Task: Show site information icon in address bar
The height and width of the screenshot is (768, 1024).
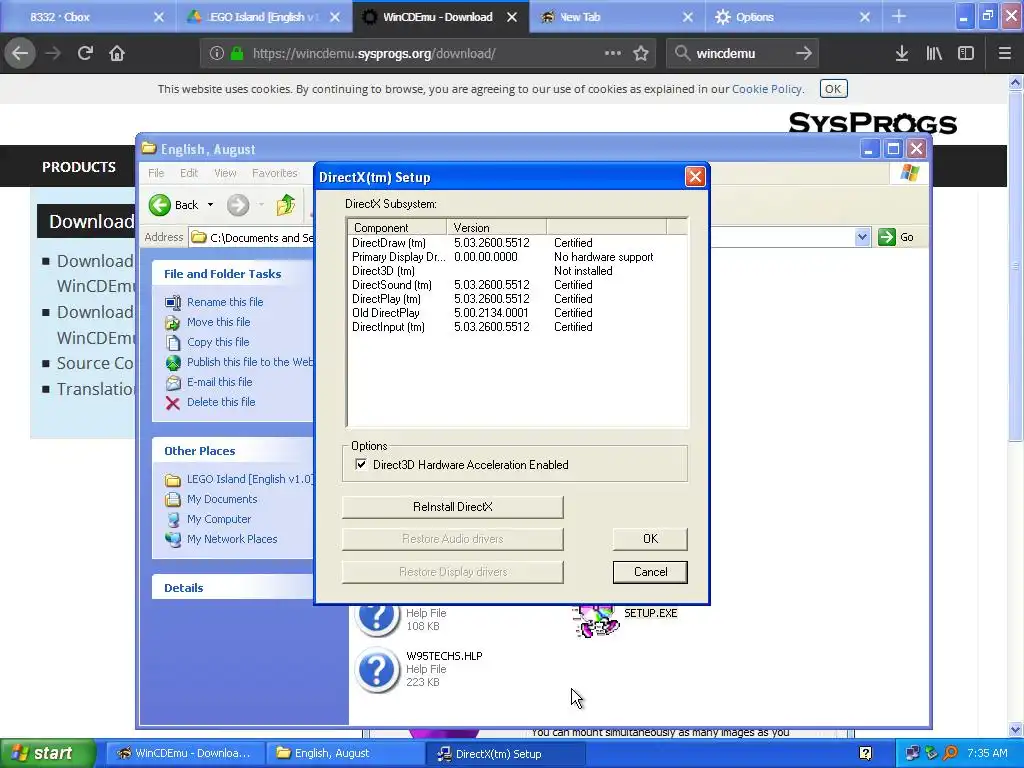Action: [x=217, y=54]
